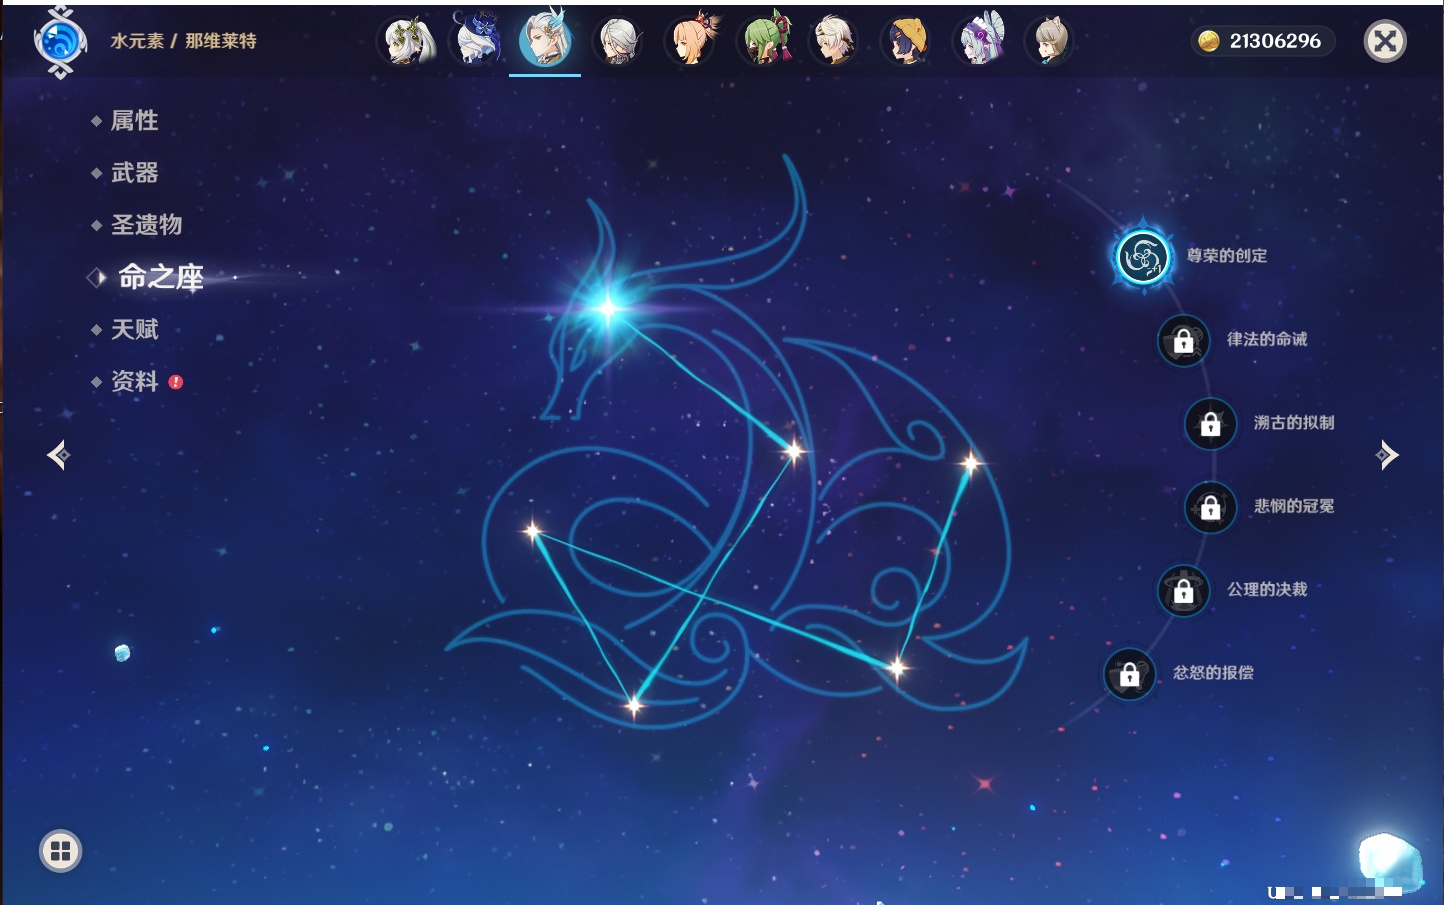Viewport: 1444px width, 905px height.
Task: Open the grid menu button
Action: pyautogui.click(x=60, y=851)
